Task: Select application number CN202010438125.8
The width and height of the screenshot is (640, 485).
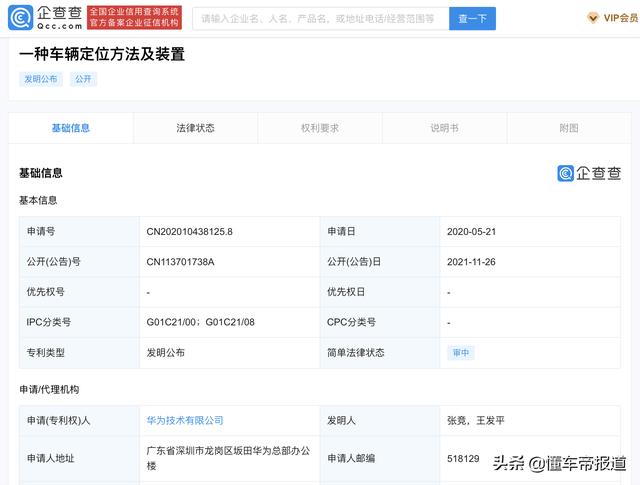Action: tap(189, 231)
